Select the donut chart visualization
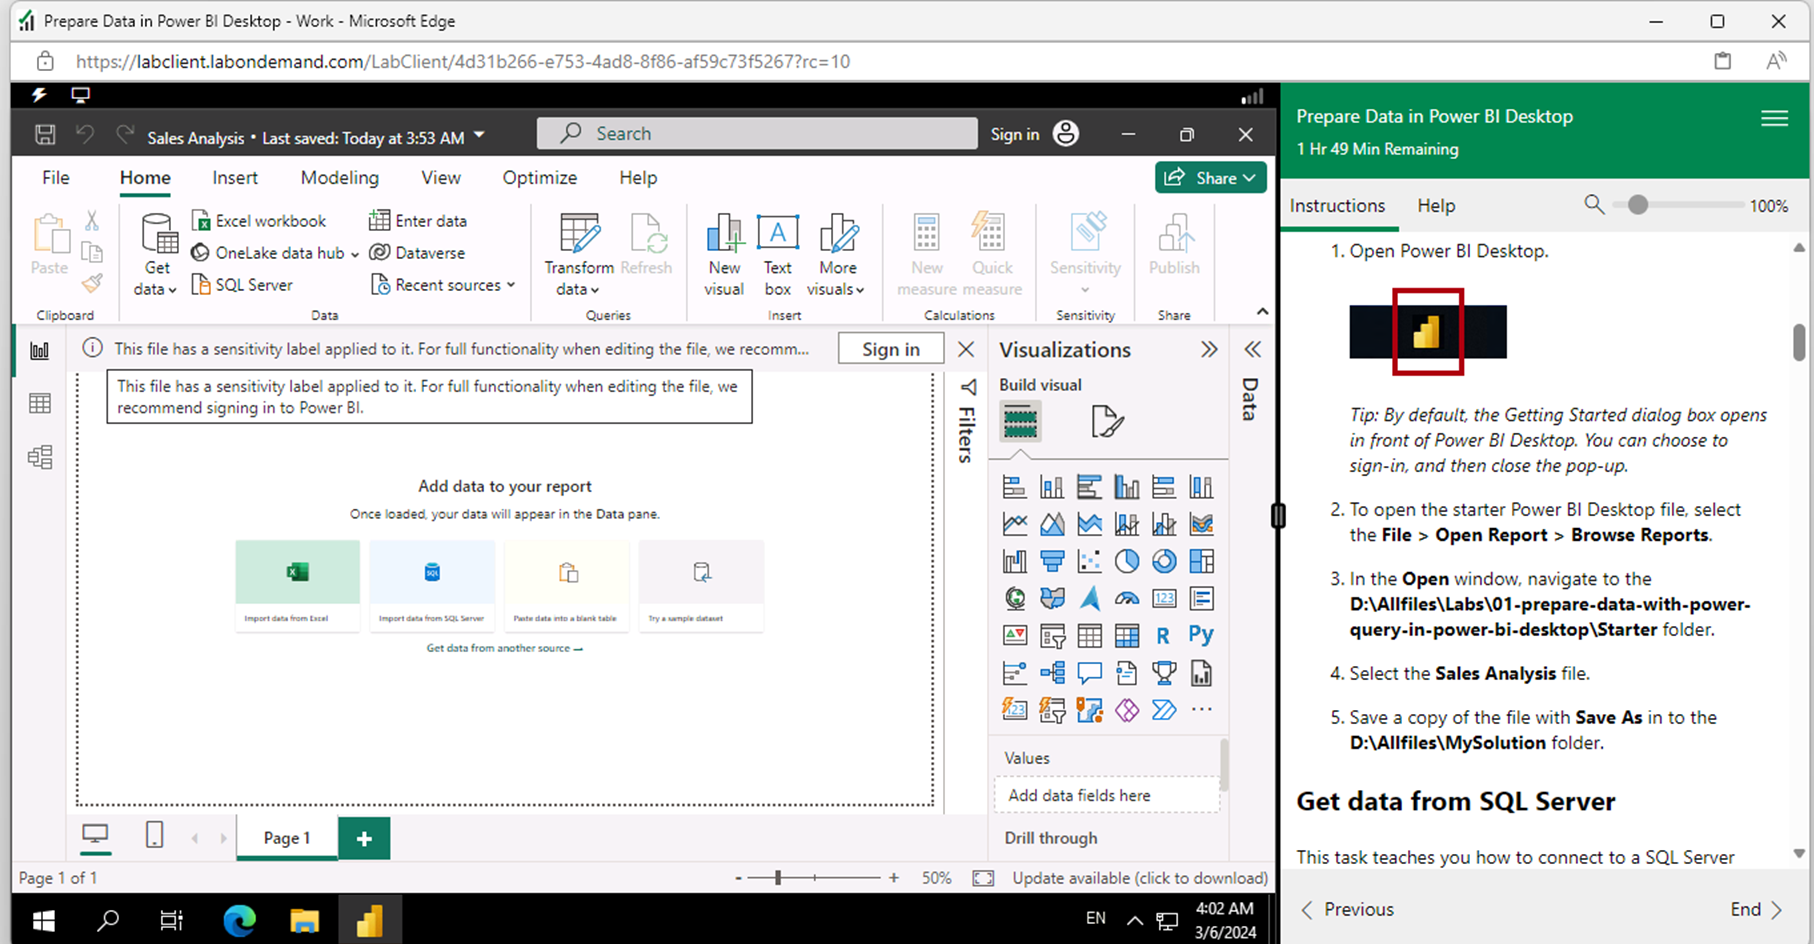 click(1164, 561)
